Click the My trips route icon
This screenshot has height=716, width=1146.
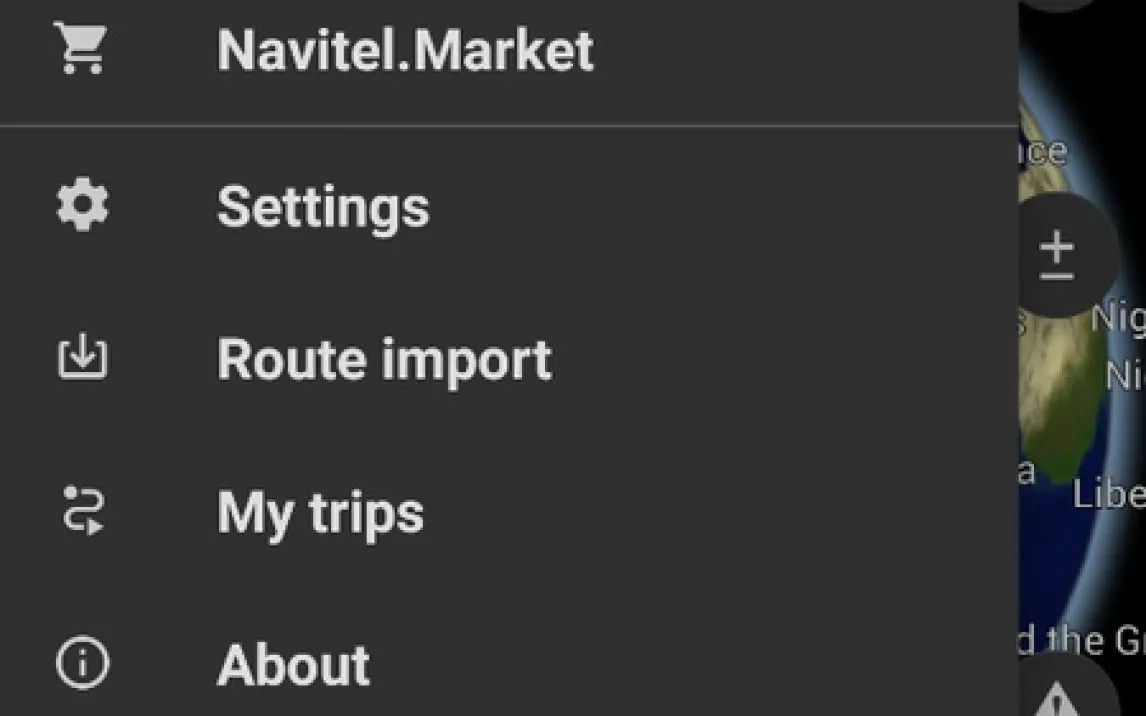tap(82, 510)
